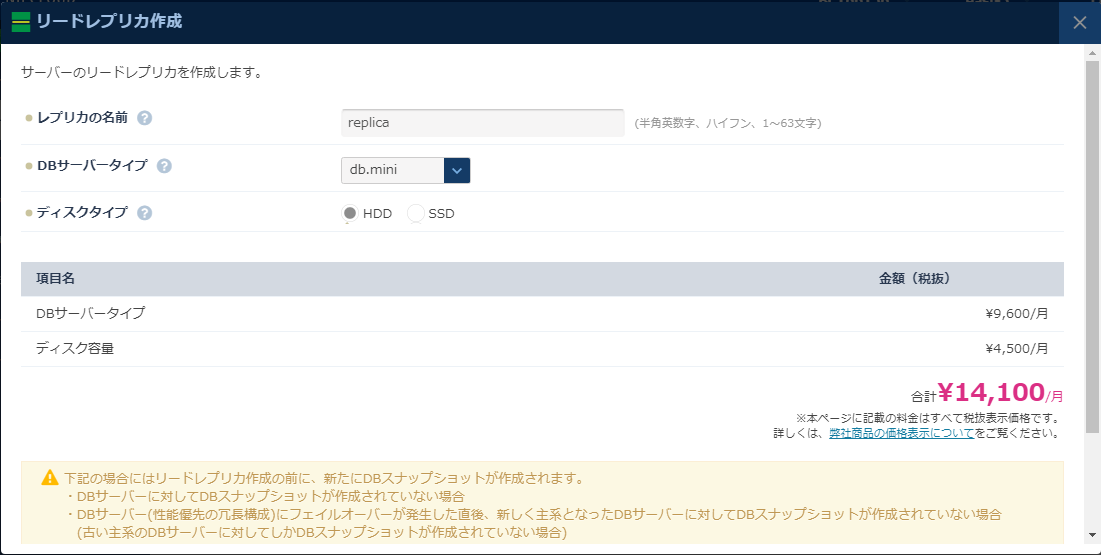Click the ¥14,100 total amount

[991, 392]
